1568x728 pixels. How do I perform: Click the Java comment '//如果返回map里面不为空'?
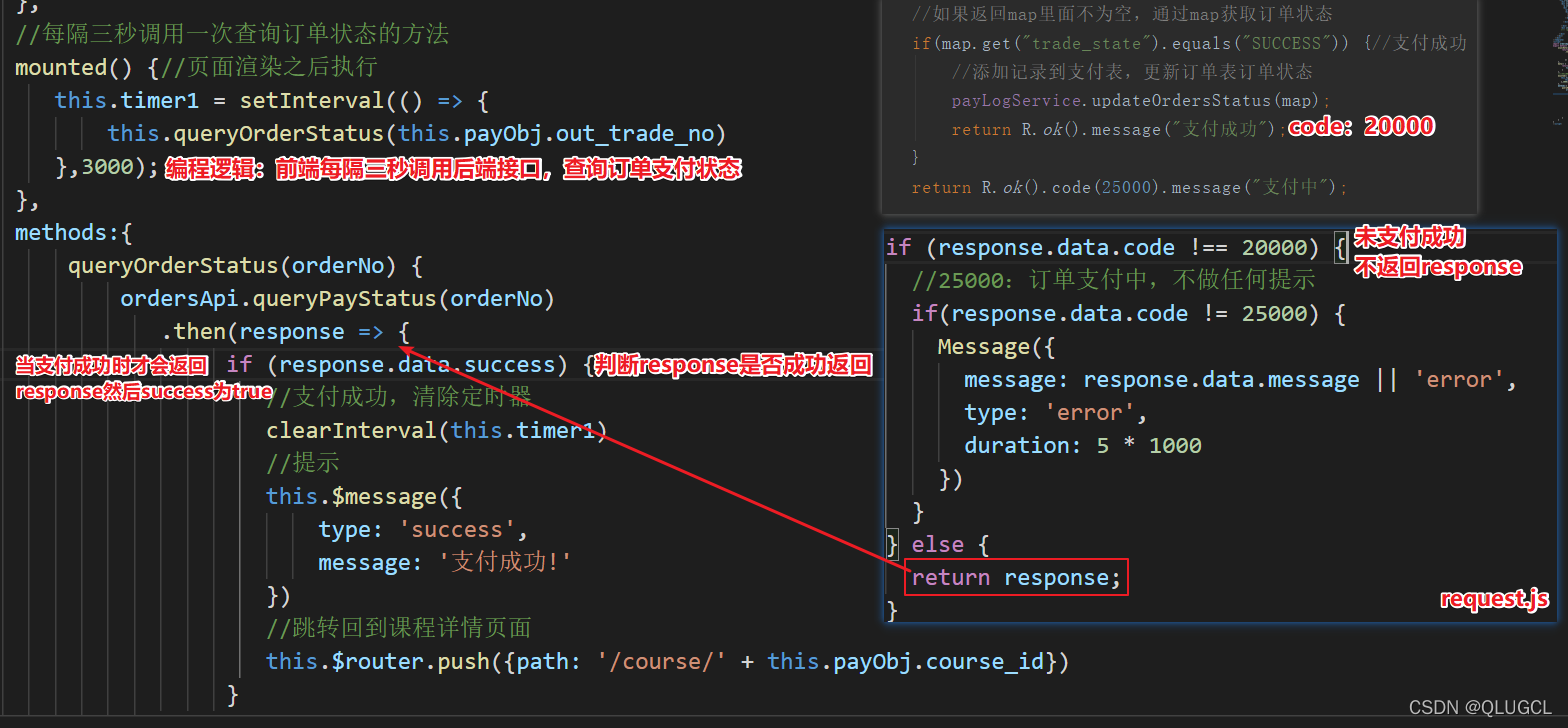1122,14
